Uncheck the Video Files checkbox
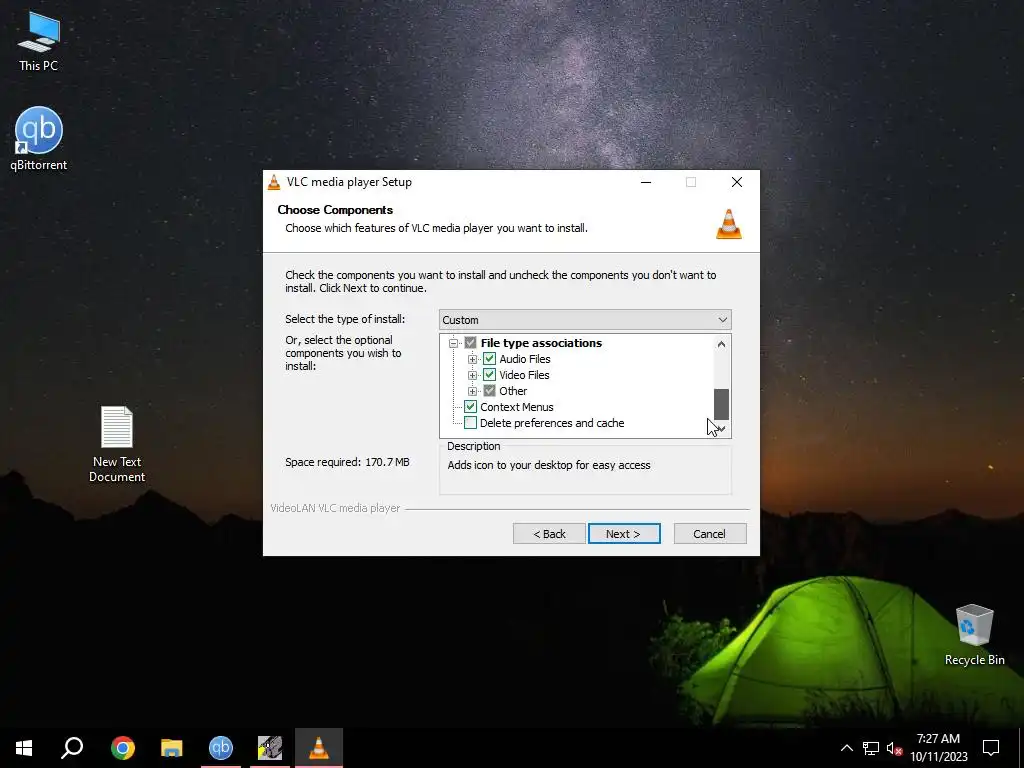Image resolution: width=1024 pixels, height=768 pixels. tap(489, 375)
